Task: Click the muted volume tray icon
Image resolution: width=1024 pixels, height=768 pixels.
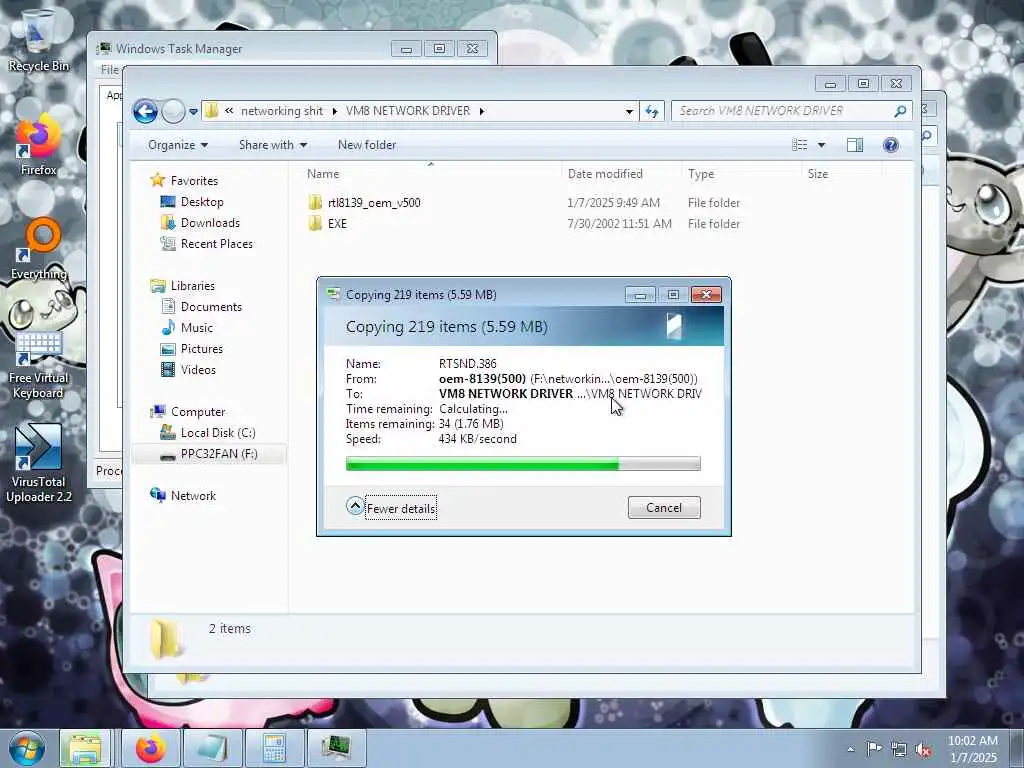Action: (923, 750)
